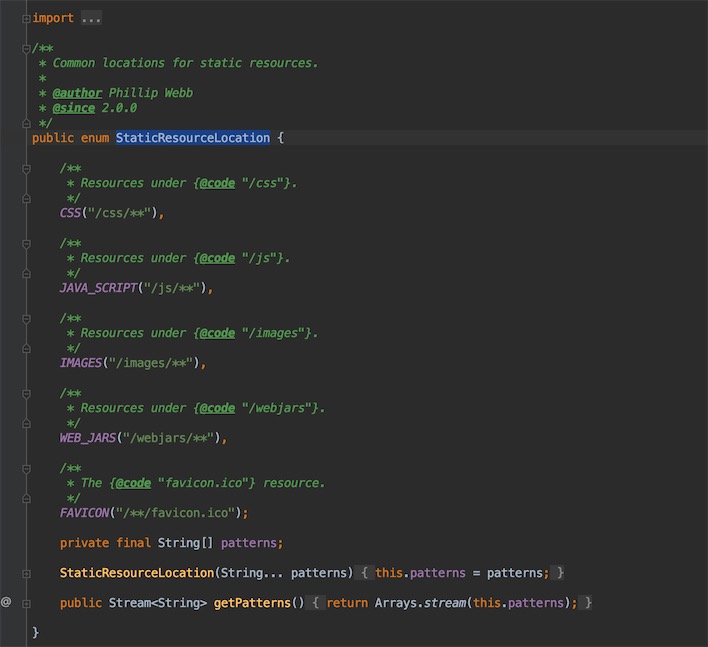This screenshot has height=647, width=708.
Task: Expand the folded getPatterns method
Action: pyautogui.click(x=26, y=603)
